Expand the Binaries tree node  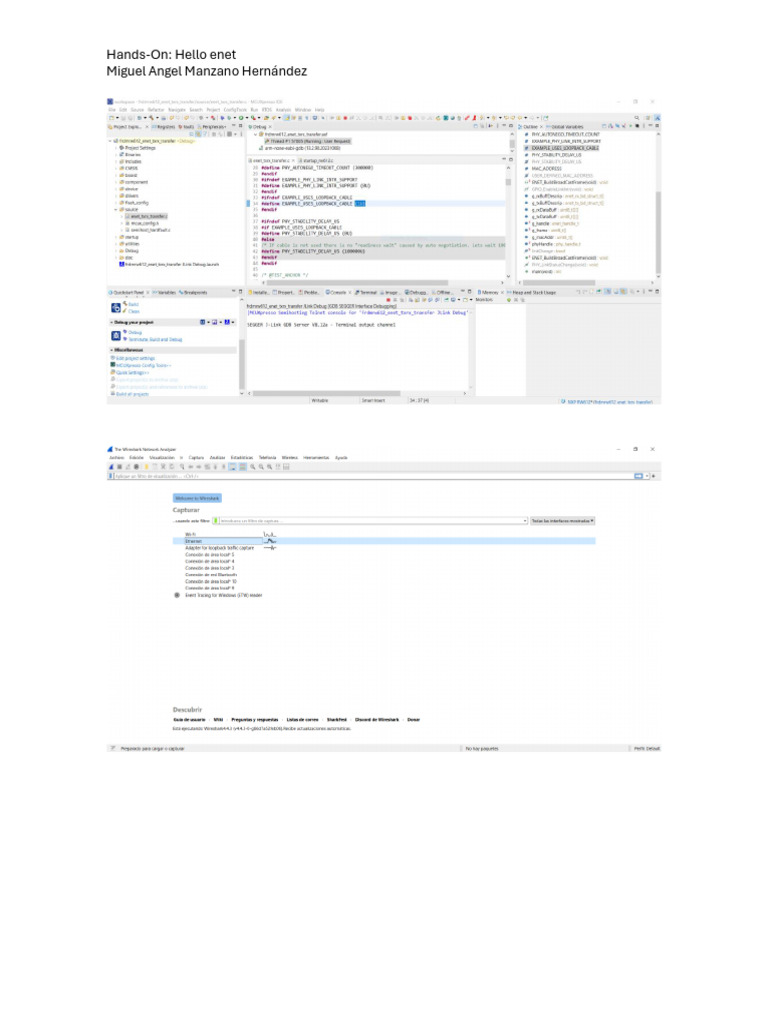116,155
